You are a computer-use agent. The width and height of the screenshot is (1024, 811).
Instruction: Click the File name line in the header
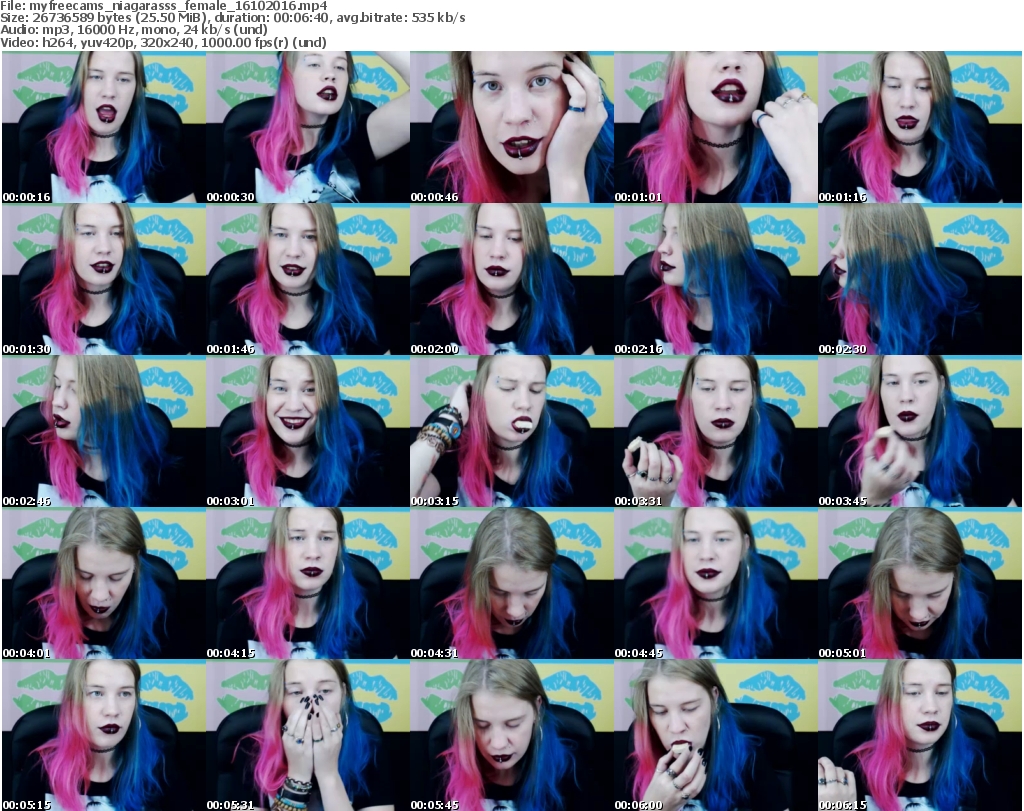pos(165,6)
